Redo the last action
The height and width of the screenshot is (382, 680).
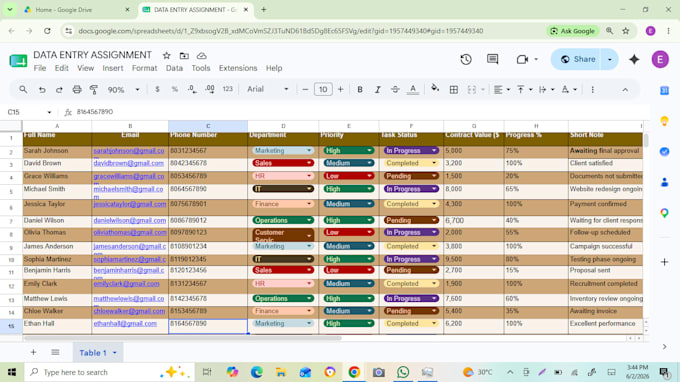coord(59,89)
